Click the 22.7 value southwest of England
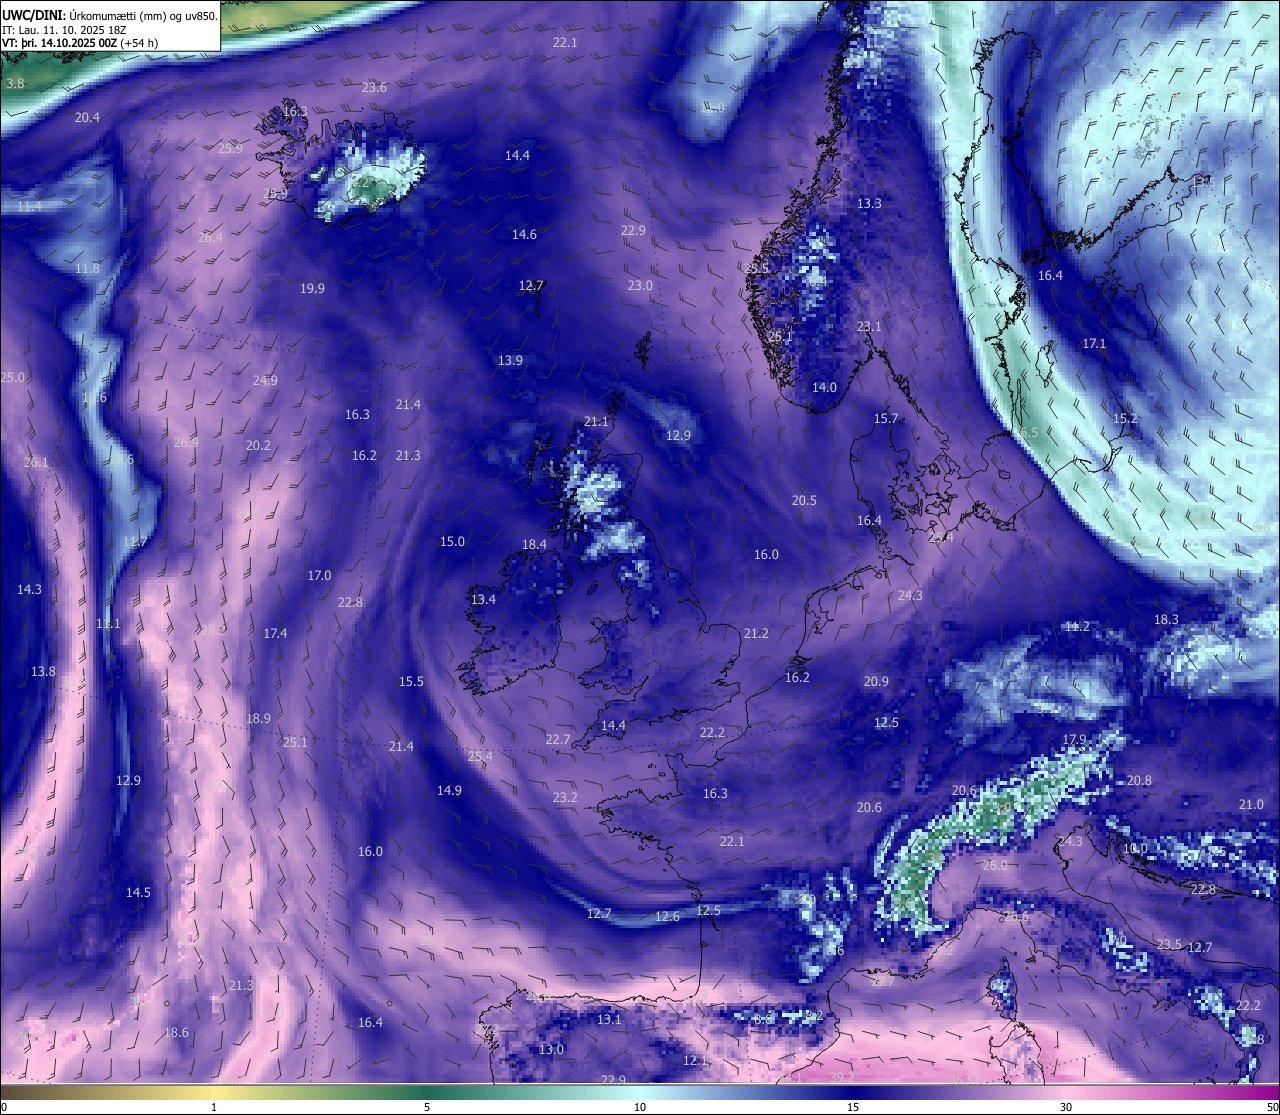This screenshot has height=1115, width=1280. coord(557,740)
